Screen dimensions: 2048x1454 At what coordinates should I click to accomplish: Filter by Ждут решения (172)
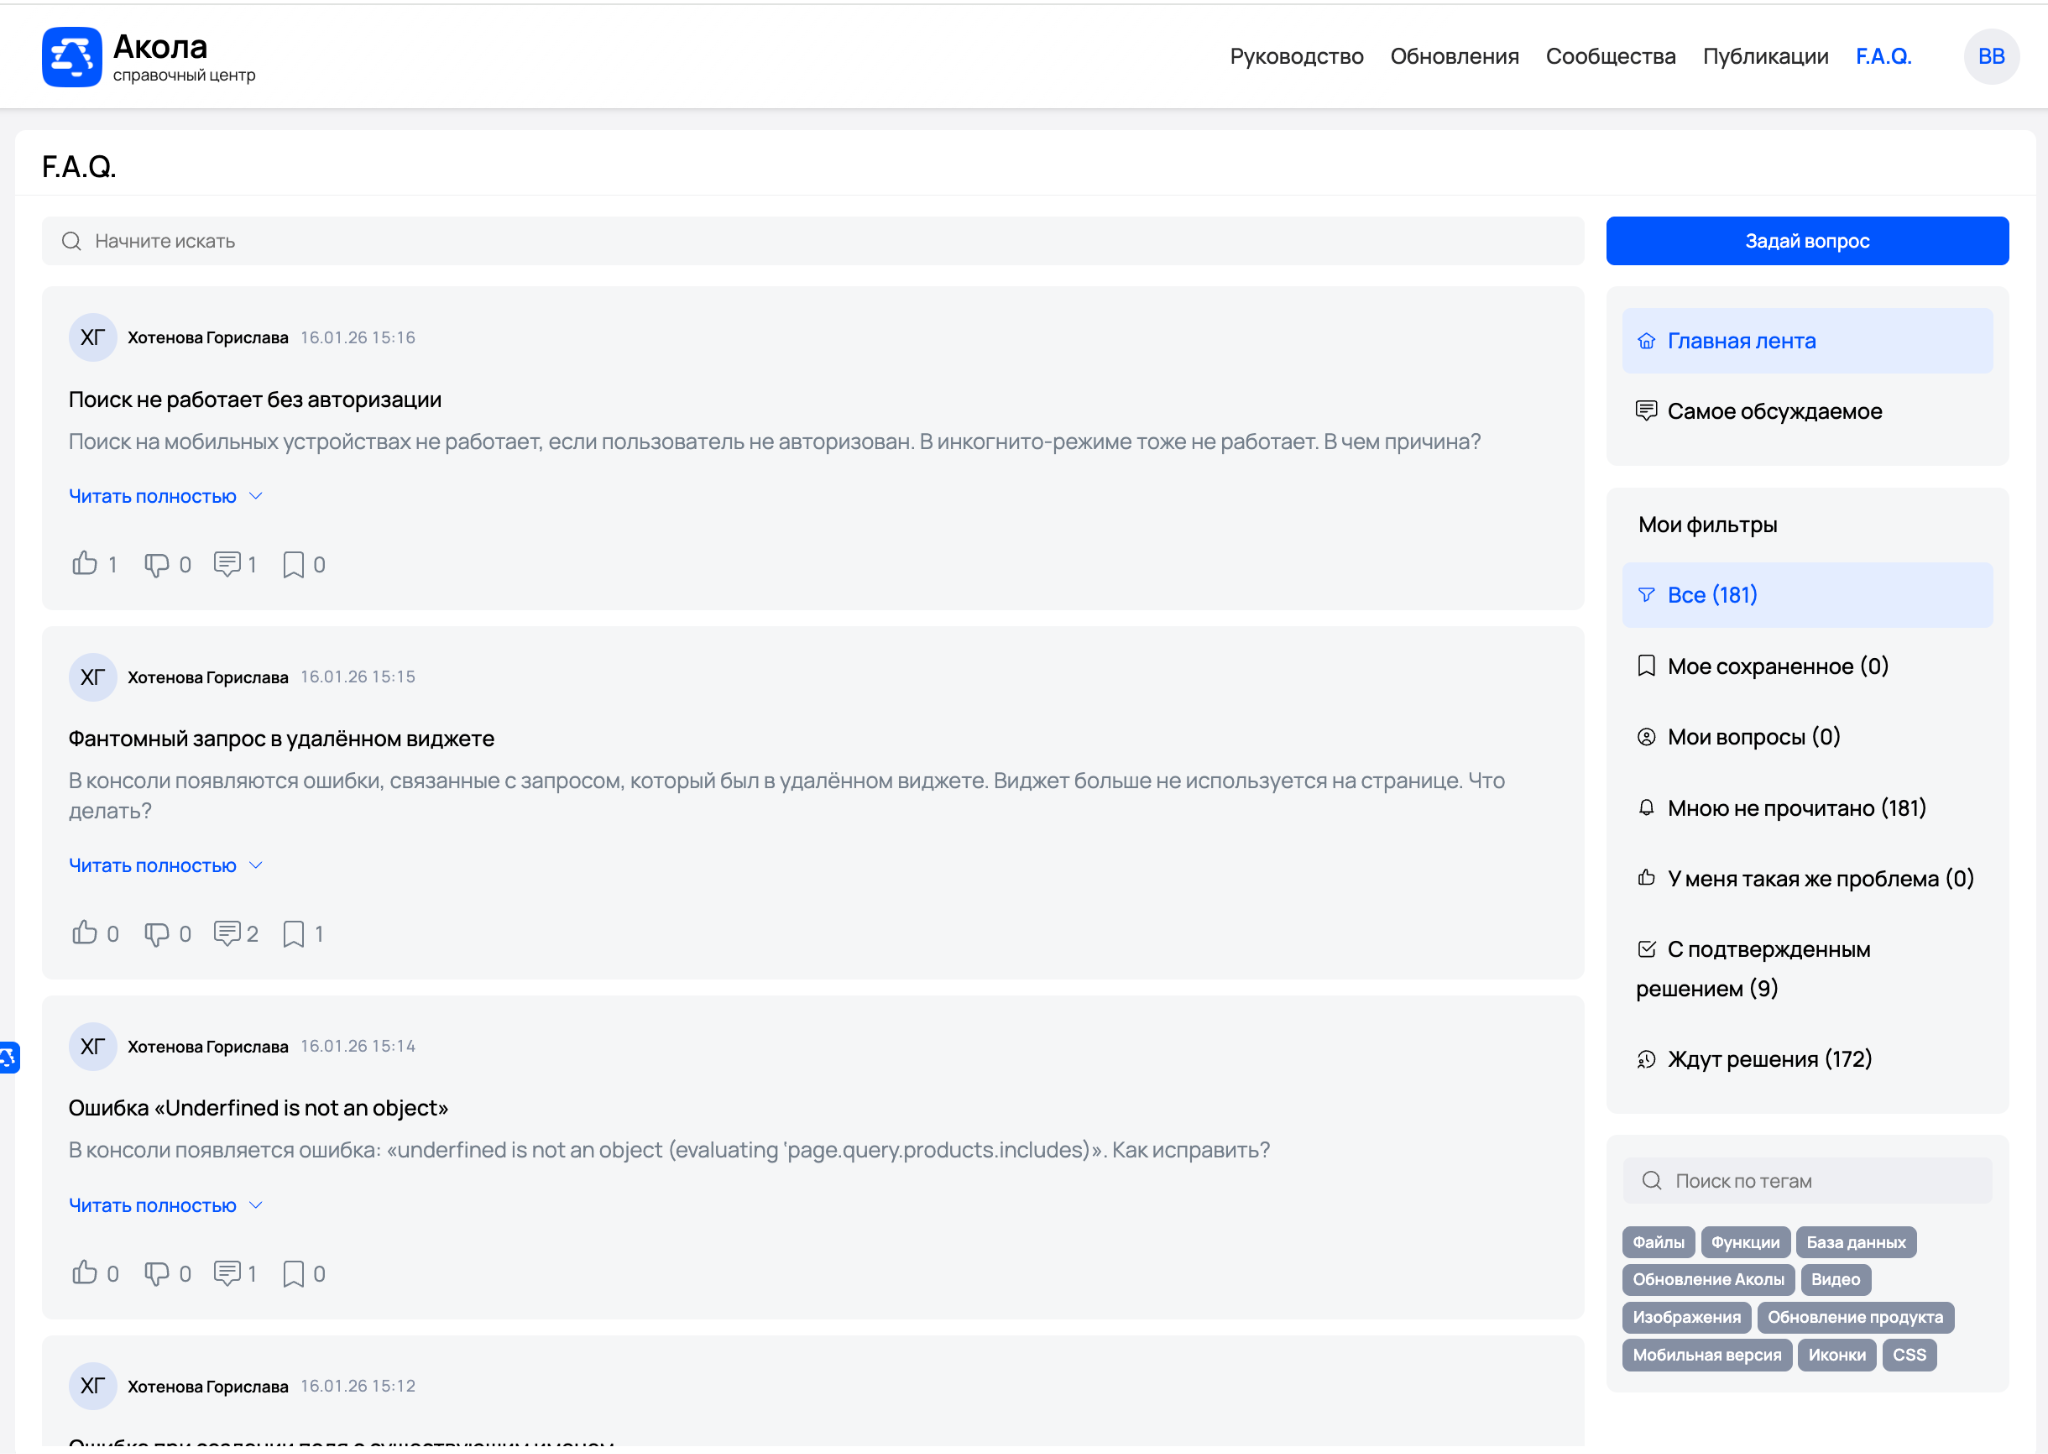click(1768, 1059)
